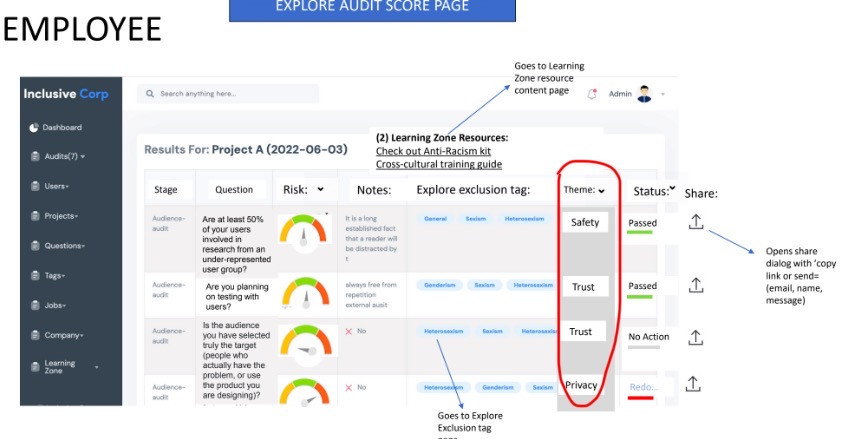Click the share icon in the Privacy row

coord(697,382)
